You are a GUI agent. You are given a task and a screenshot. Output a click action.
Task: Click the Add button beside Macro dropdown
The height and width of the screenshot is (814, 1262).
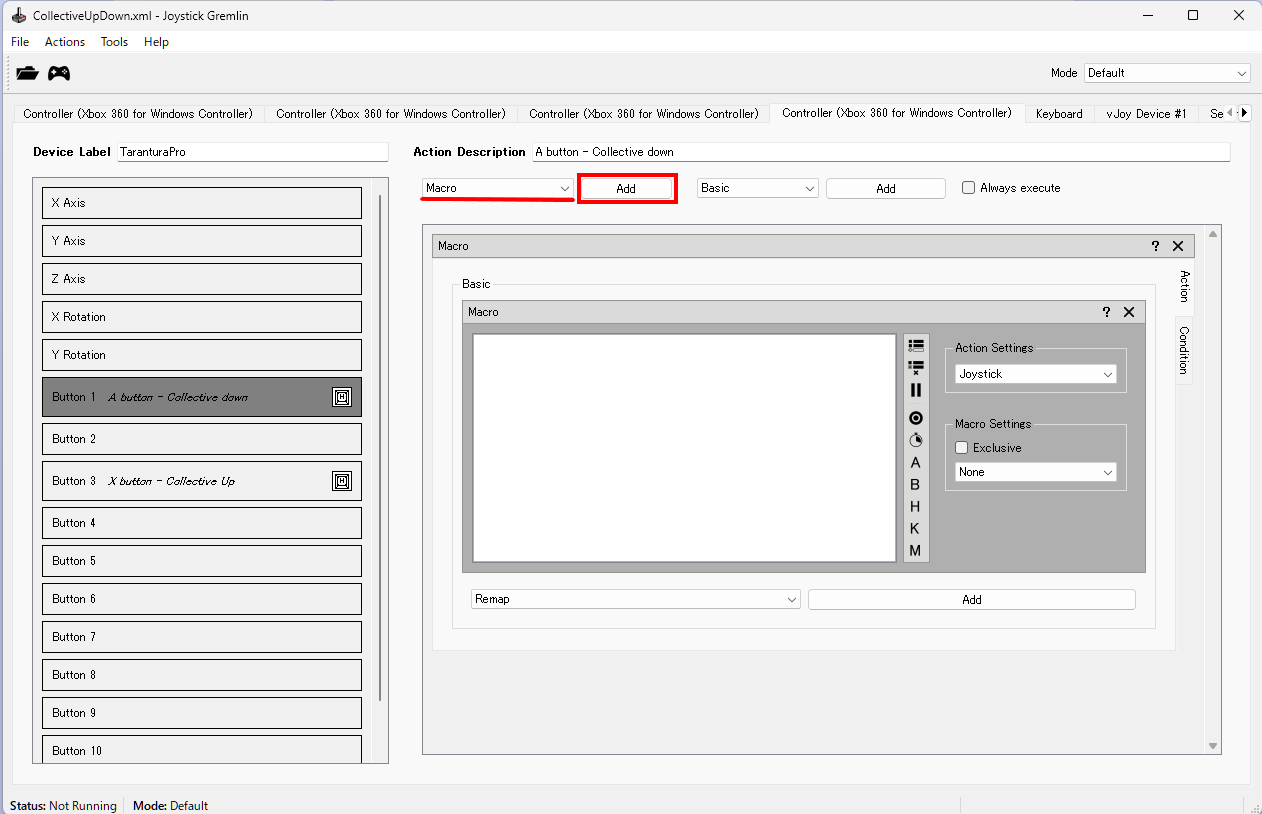click(x=626, y=188)
